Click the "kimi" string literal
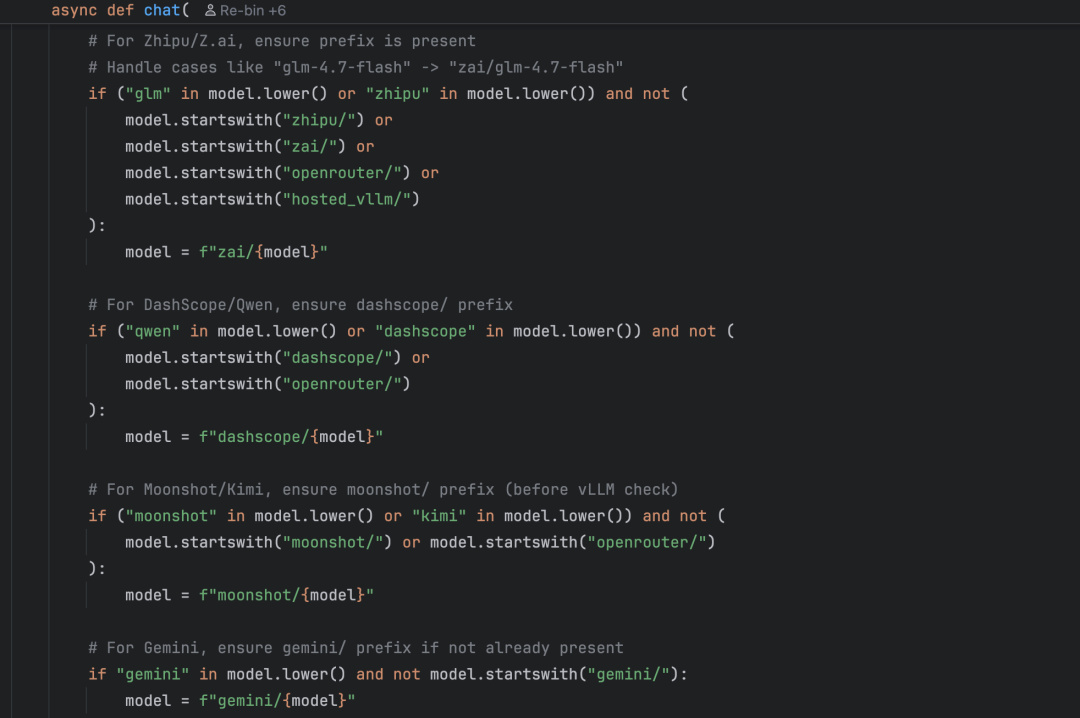This screenshot has width=1080, height=718. (439, 516)
